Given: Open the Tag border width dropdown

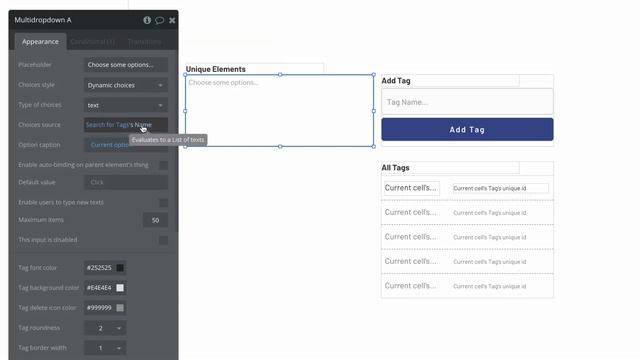Looking at the screenshot, I should click(x=105, y=348).
